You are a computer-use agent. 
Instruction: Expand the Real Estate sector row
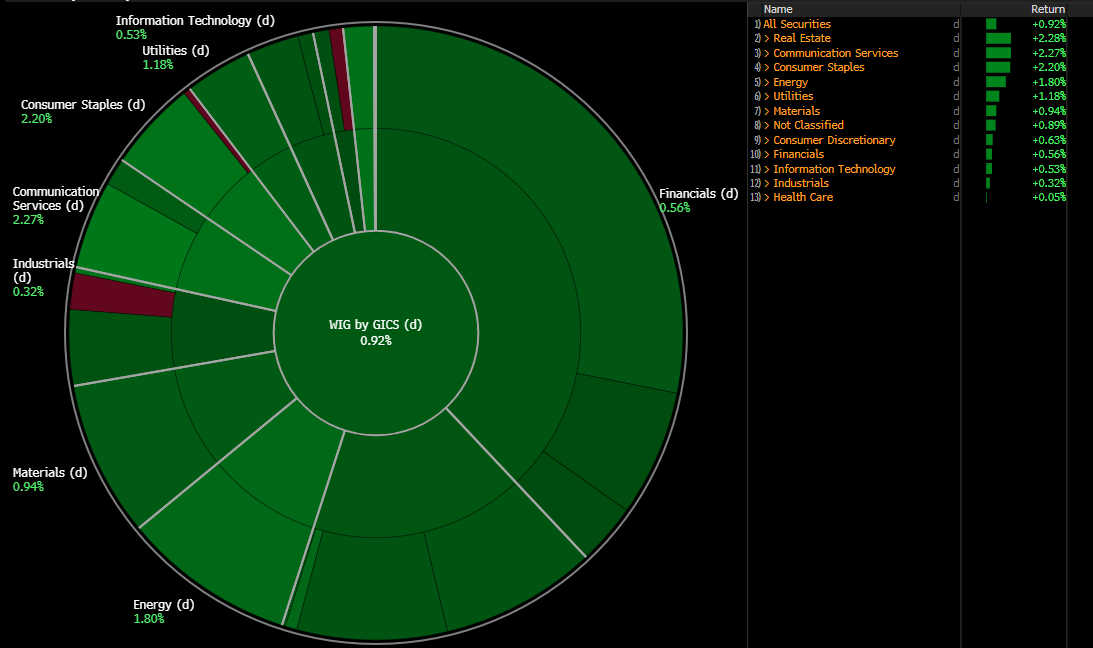767,38
